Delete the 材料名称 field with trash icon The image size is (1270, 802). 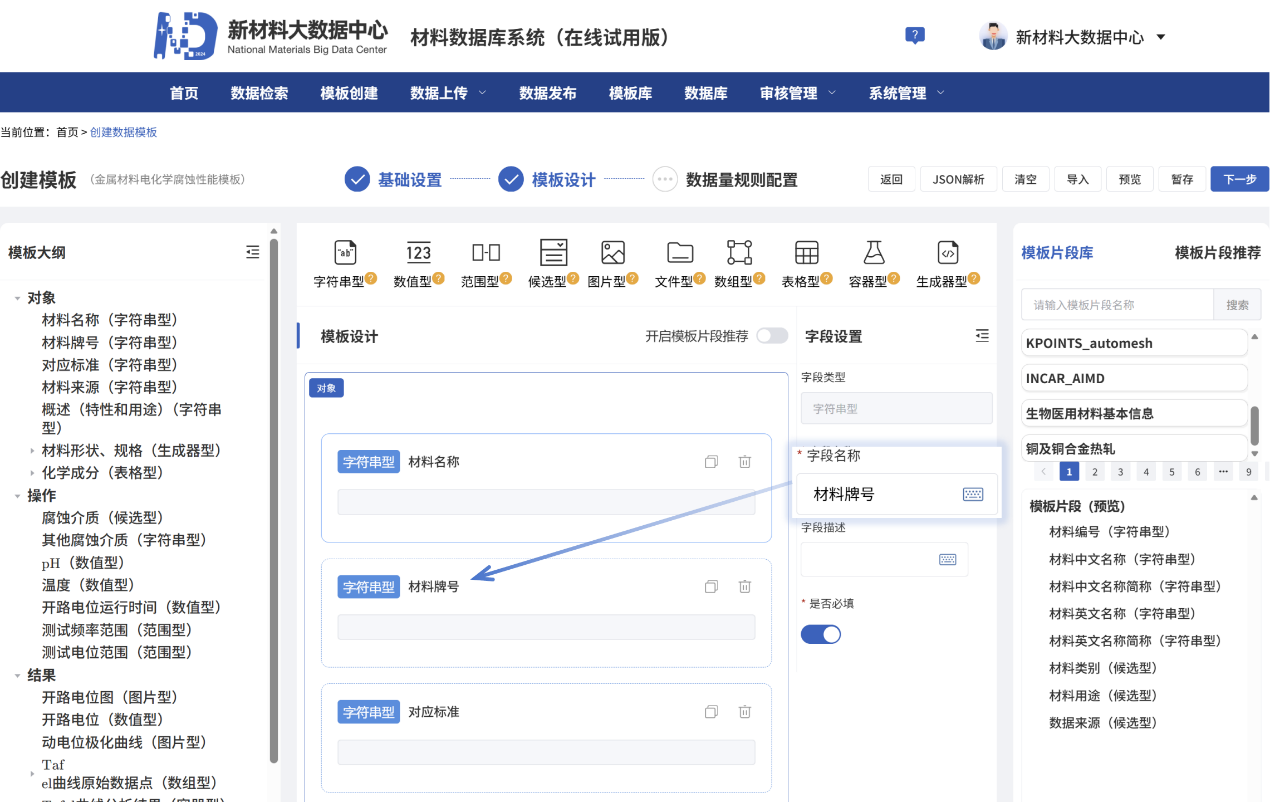[x=745, y=462]
